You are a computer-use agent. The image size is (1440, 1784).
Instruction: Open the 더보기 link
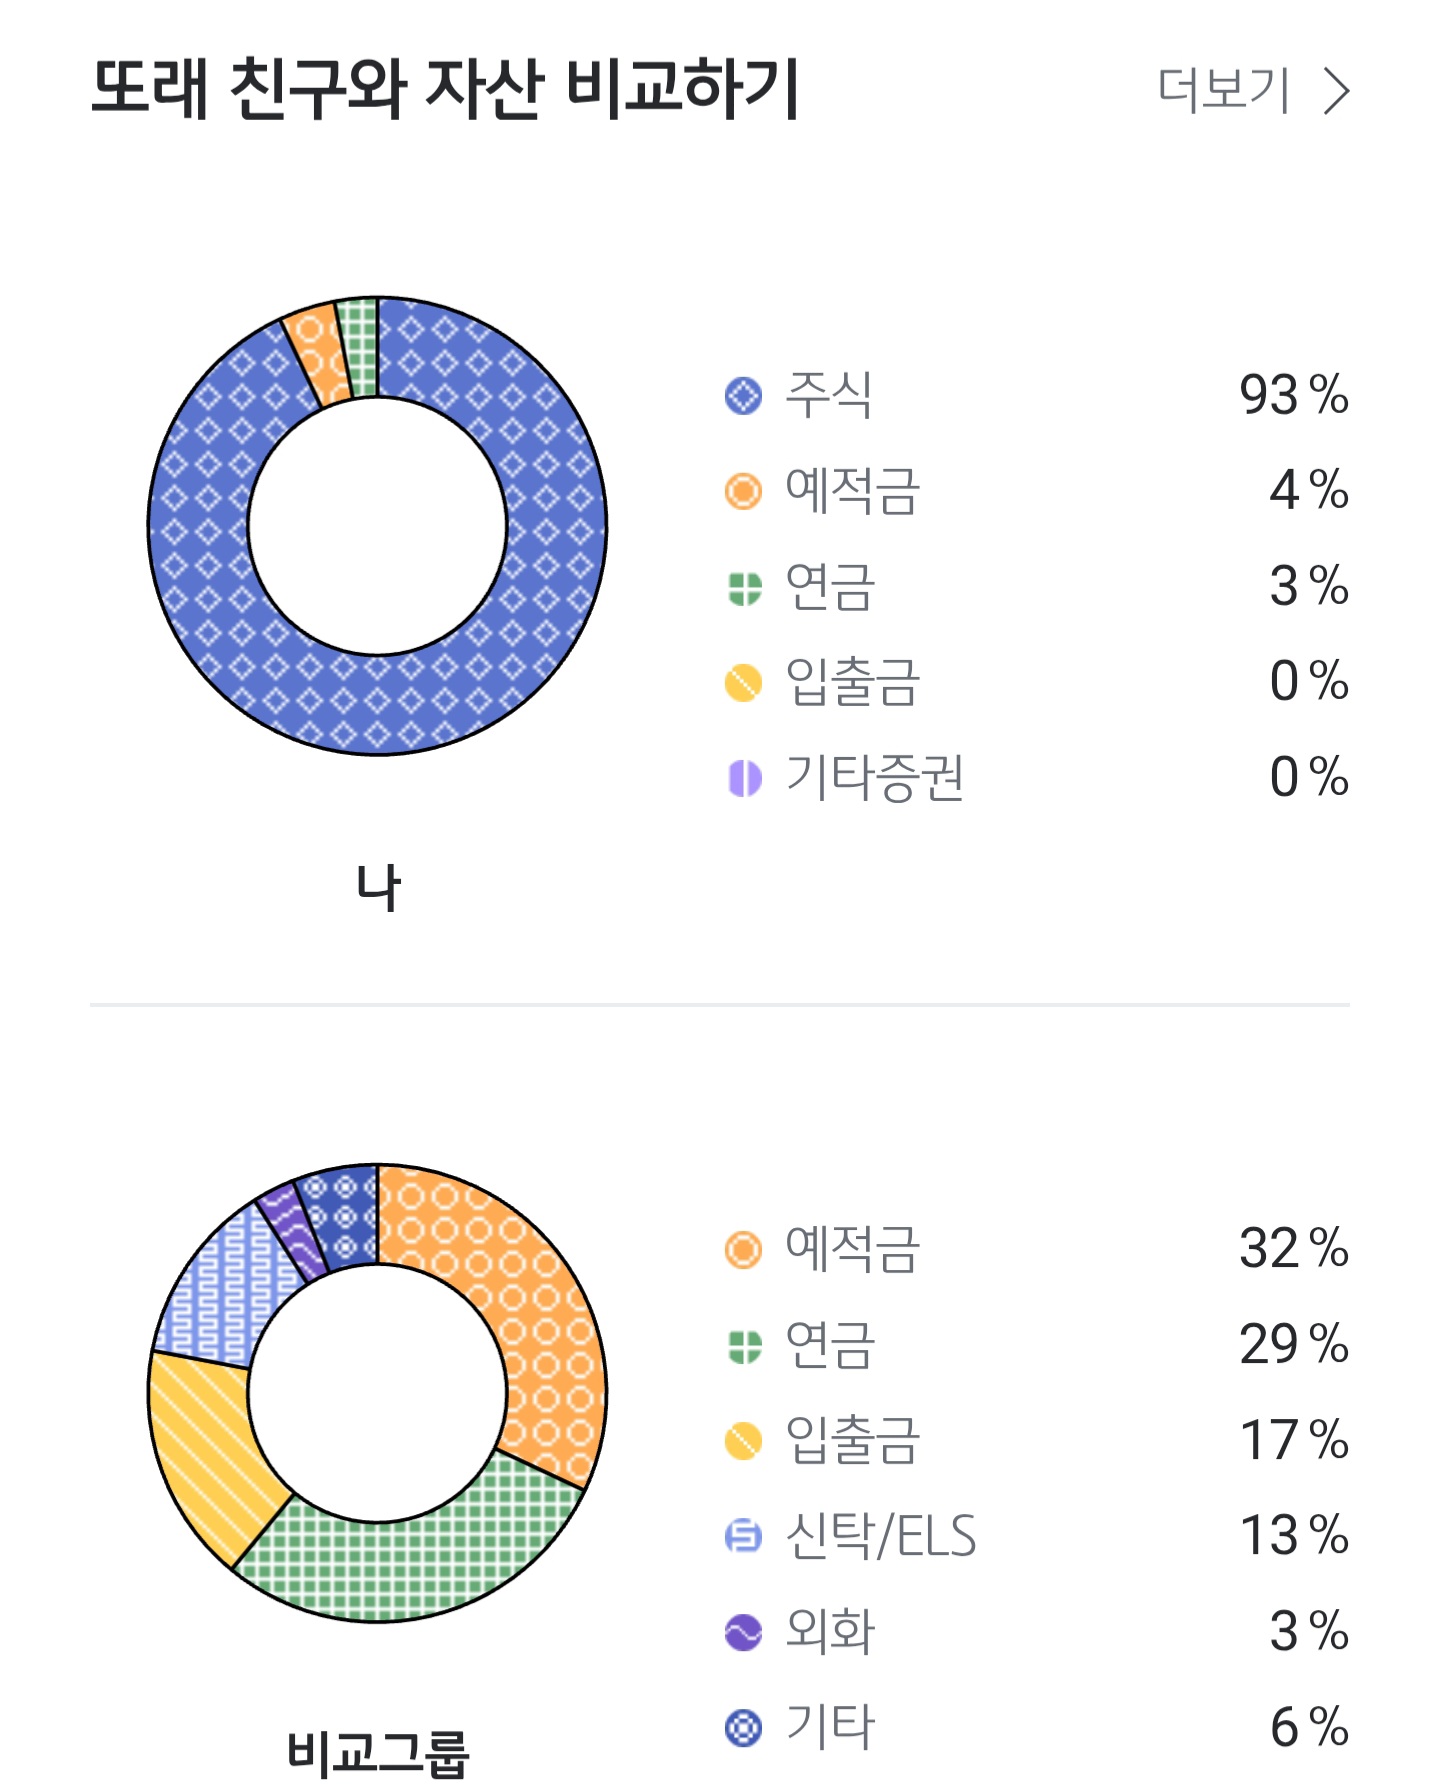click(1224, 91)
